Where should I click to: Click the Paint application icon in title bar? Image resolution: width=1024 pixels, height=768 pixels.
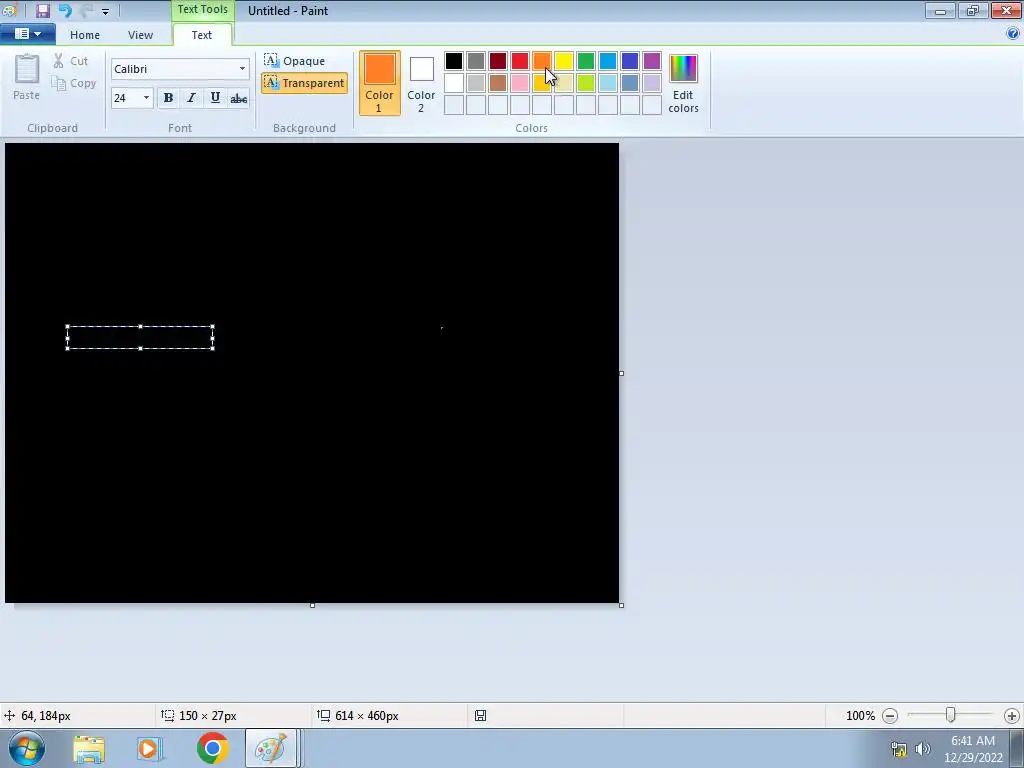click(x=8, y=10)
